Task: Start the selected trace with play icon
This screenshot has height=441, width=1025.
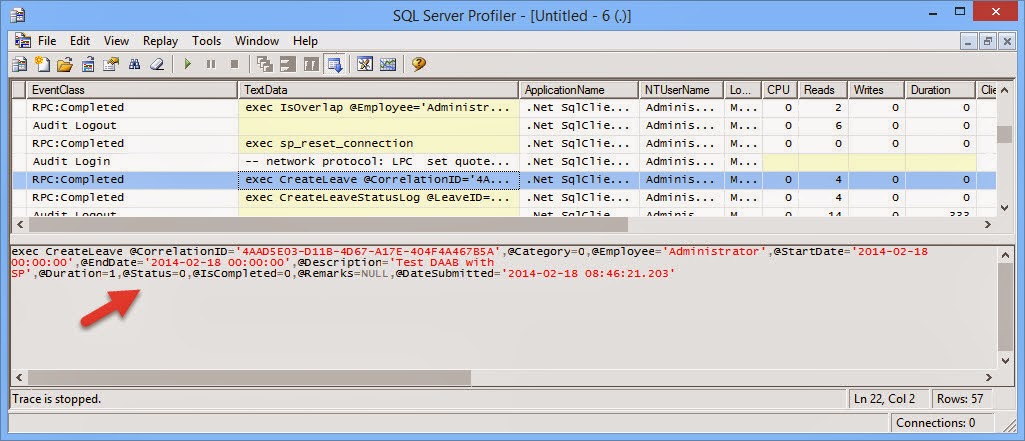Action: tap(188, 64)
